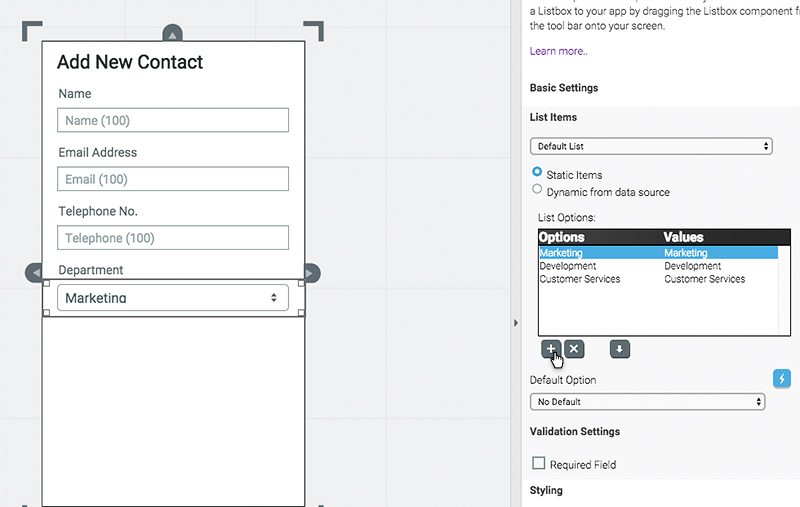Select the Add New Contact heading
800x507 pixels.
pyautogui.click(x=130, y=62)
